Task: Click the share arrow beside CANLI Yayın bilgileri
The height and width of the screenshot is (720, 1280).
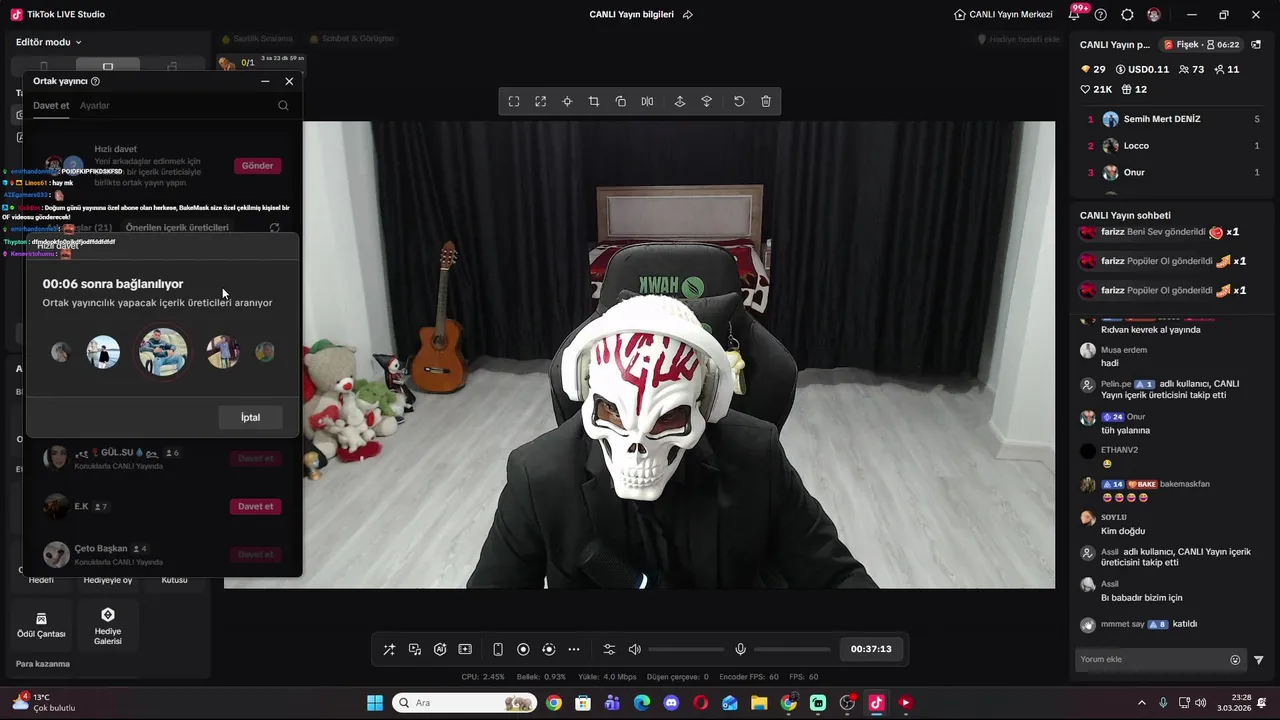Action: (687, 15)
